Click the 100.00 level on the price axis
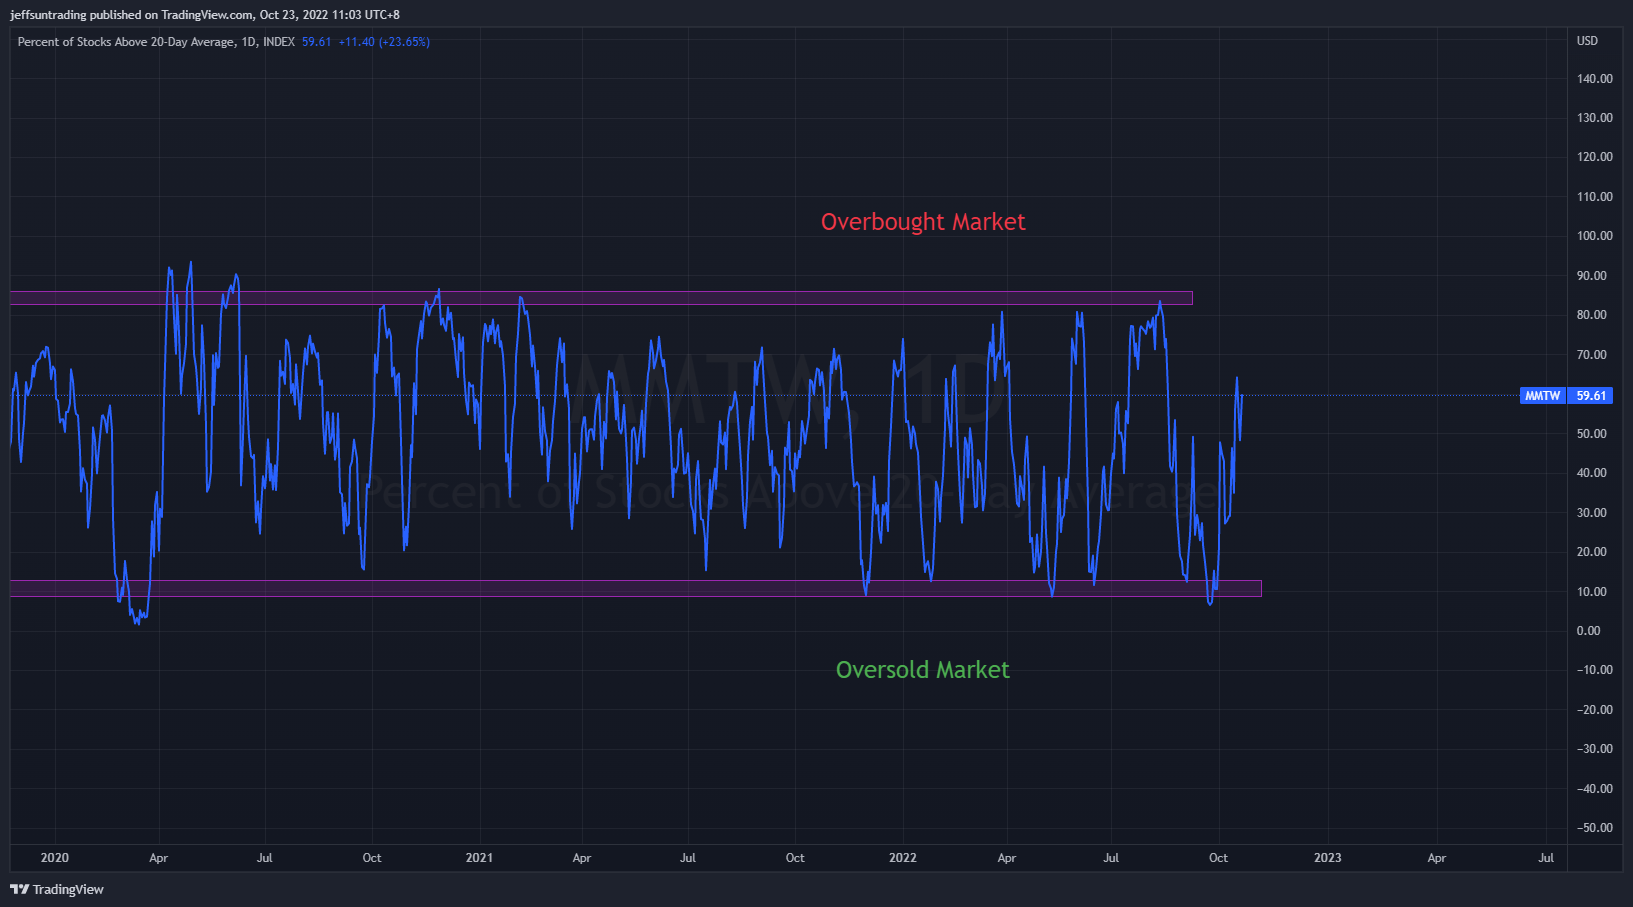Viewport: 1633px width, 907px height. (x=1594, y=236)
